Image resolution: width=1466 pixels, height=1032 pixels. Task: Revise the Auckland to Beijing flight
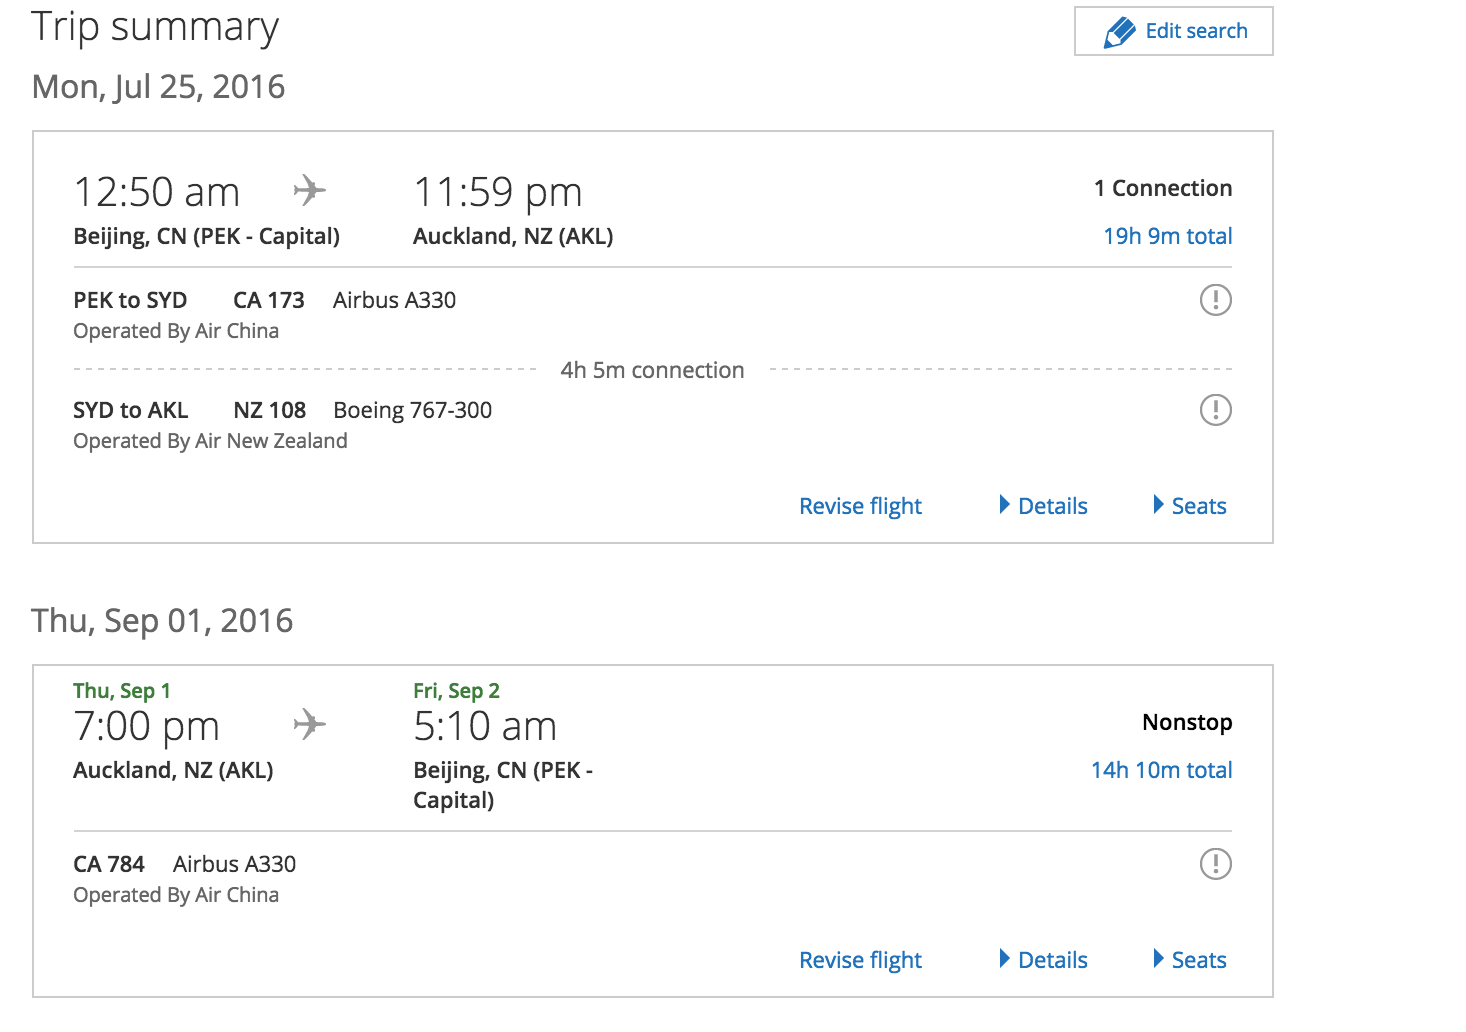(x=860, y=960)
